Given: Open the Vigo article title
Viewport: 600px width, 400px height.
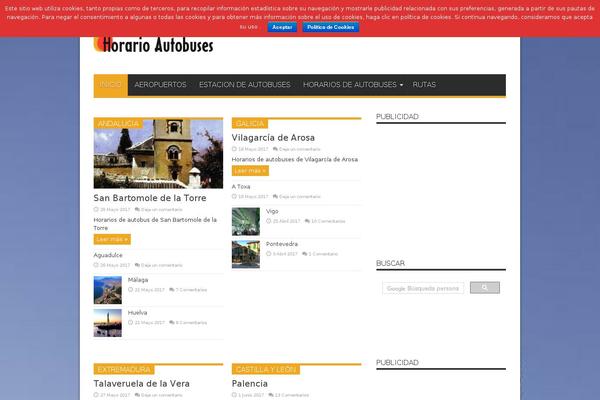Looking at the screenshot, I should 272,211.
